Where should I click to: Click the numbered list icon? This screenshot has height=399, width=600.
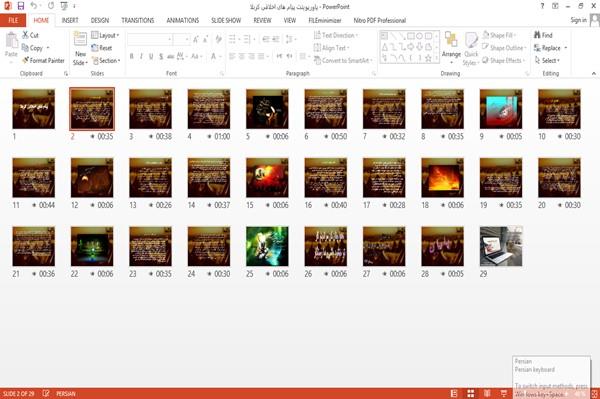(x=248, y=39)
